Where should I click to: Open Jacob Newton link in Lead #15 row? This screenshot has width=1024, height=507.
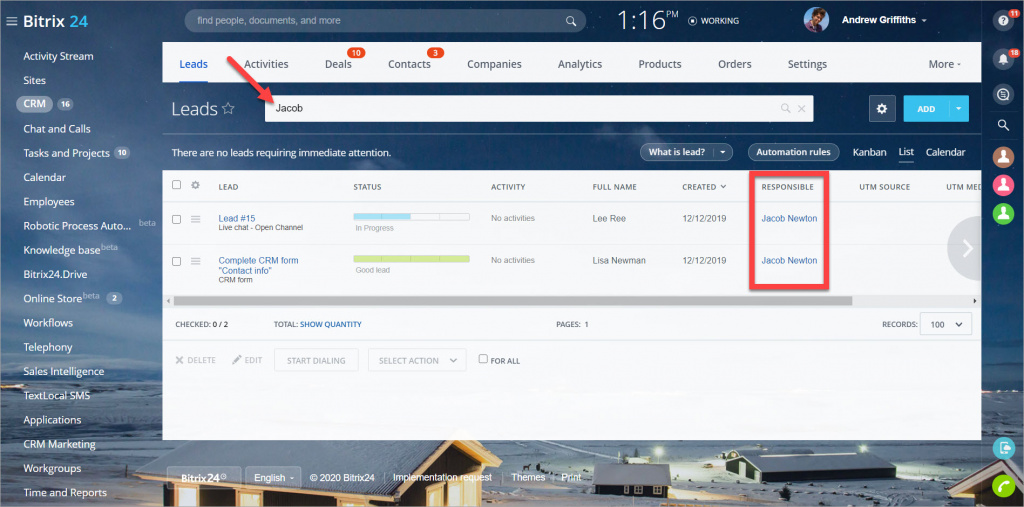pos(789,218)
